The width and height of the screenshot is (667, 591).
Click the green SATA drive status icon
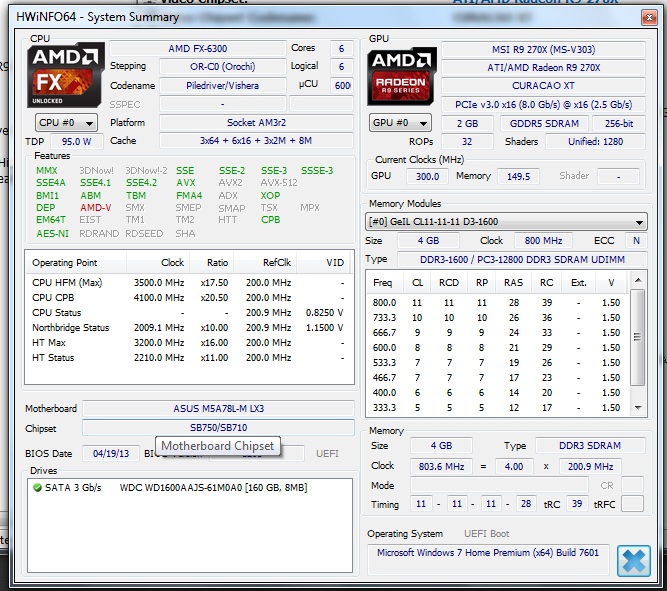tap(37, 488)
